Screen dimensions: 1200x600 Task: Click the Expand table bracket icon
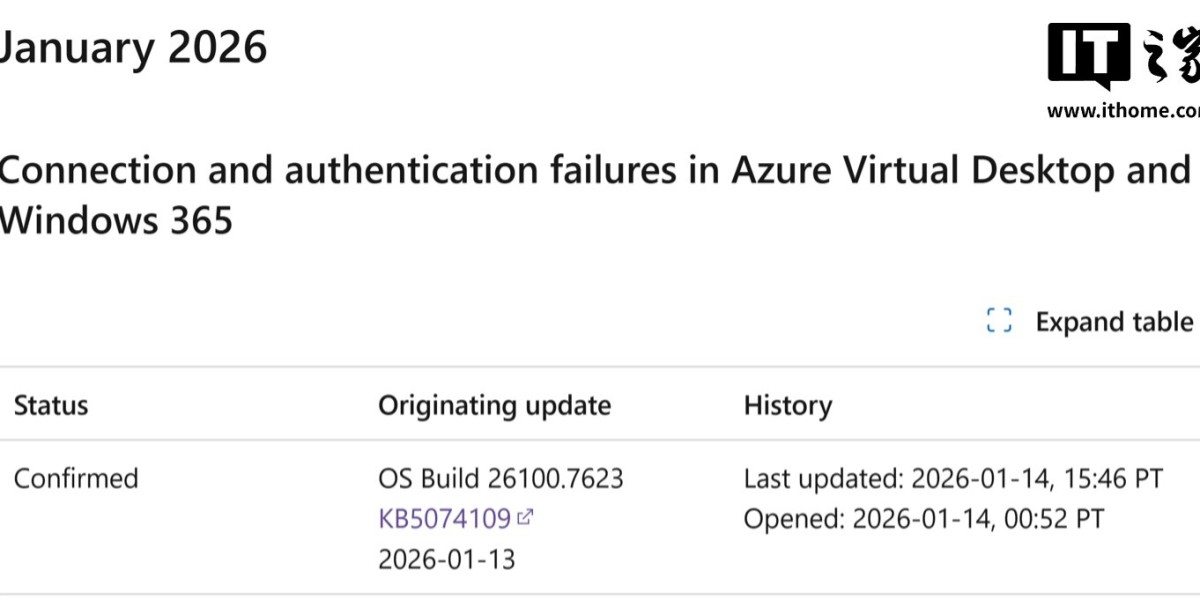[x=999, y=321]
